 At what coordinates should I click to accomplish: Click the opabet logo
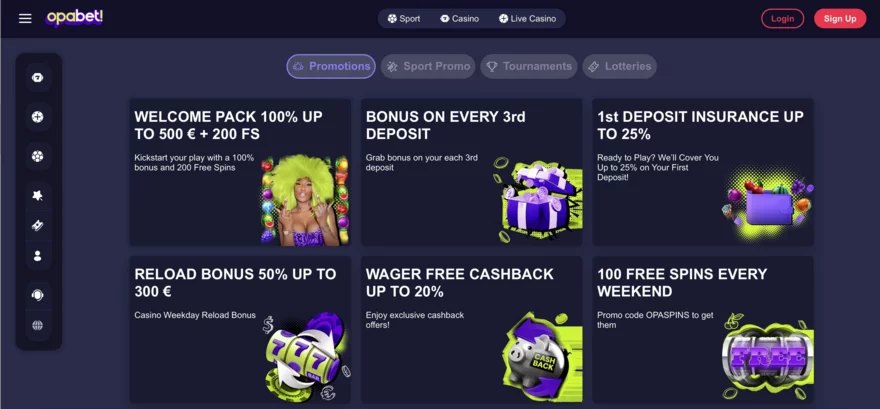tap(74, 18)
